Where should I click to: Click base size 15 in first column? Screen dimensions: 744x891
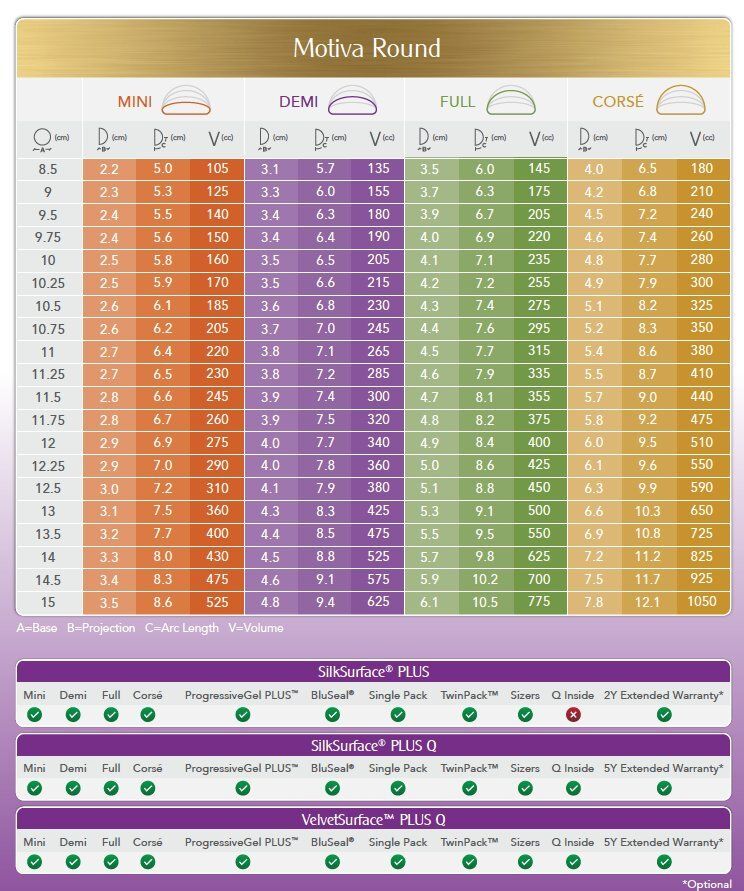point(48,602)
